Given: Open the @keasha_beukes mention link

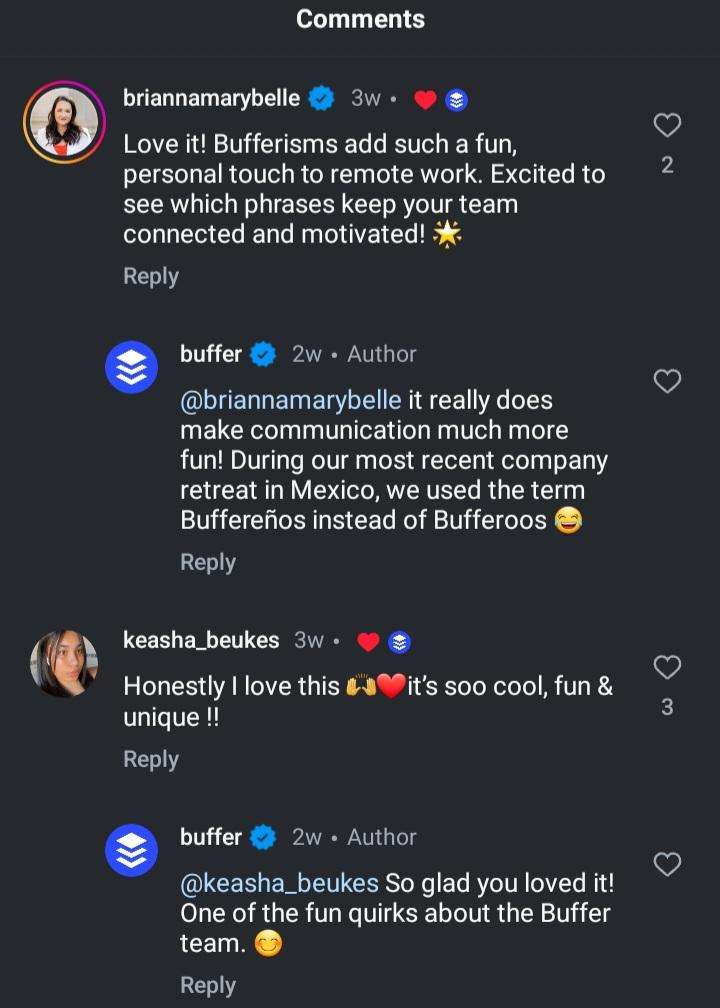Looking at the screenshot, I should (x=279, y=883).
